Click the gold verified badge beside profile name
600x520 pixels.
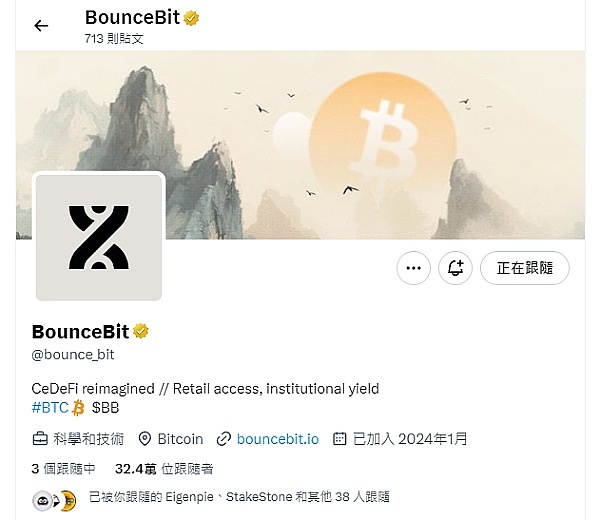click(141, 331)
